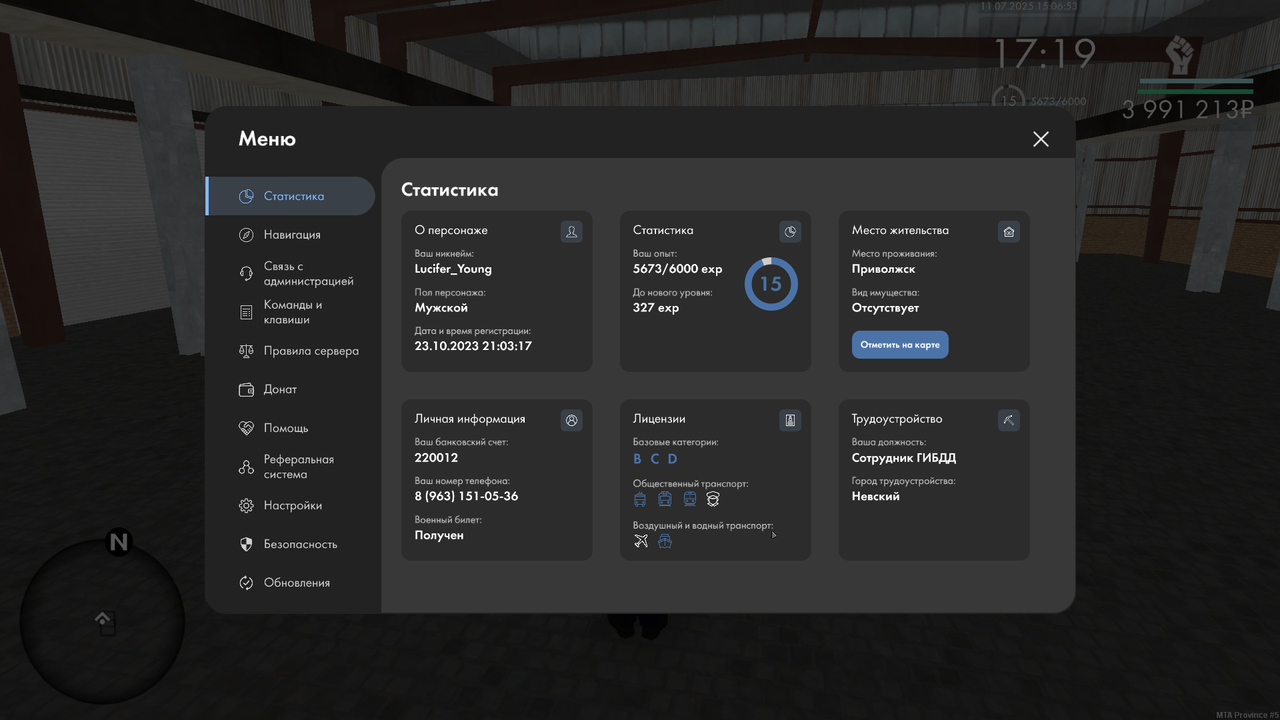The image size is (1280, 720).
Task: Click the license document icon on Лицензии card
Action: coord(790,420)
